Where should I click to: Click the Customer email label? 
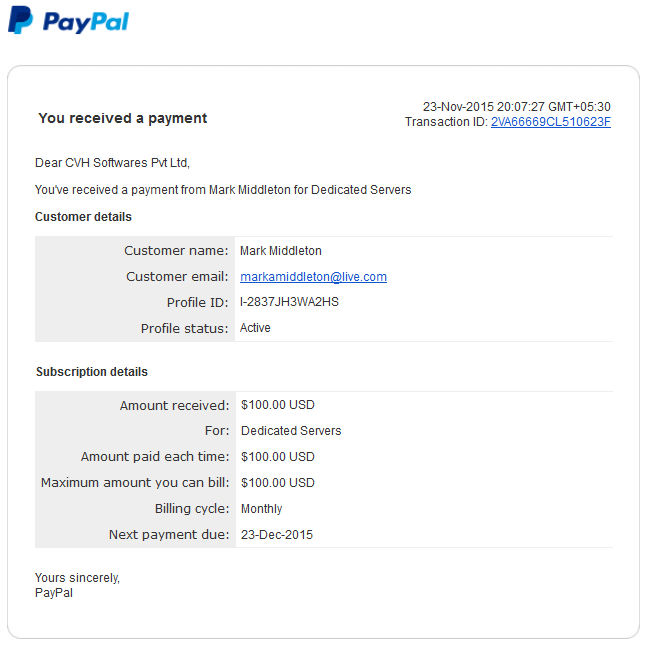pyautogui.click(x=177, y=277)
